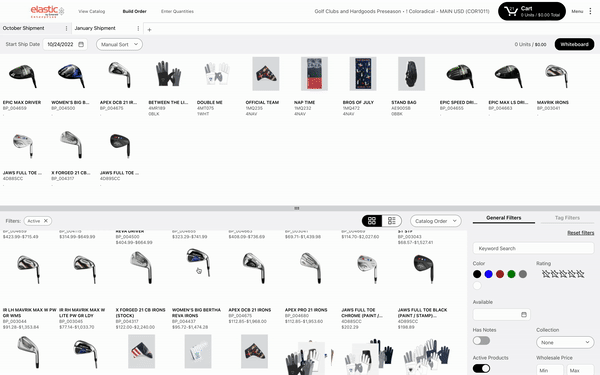Switch to list view layout

coord(391,221)
